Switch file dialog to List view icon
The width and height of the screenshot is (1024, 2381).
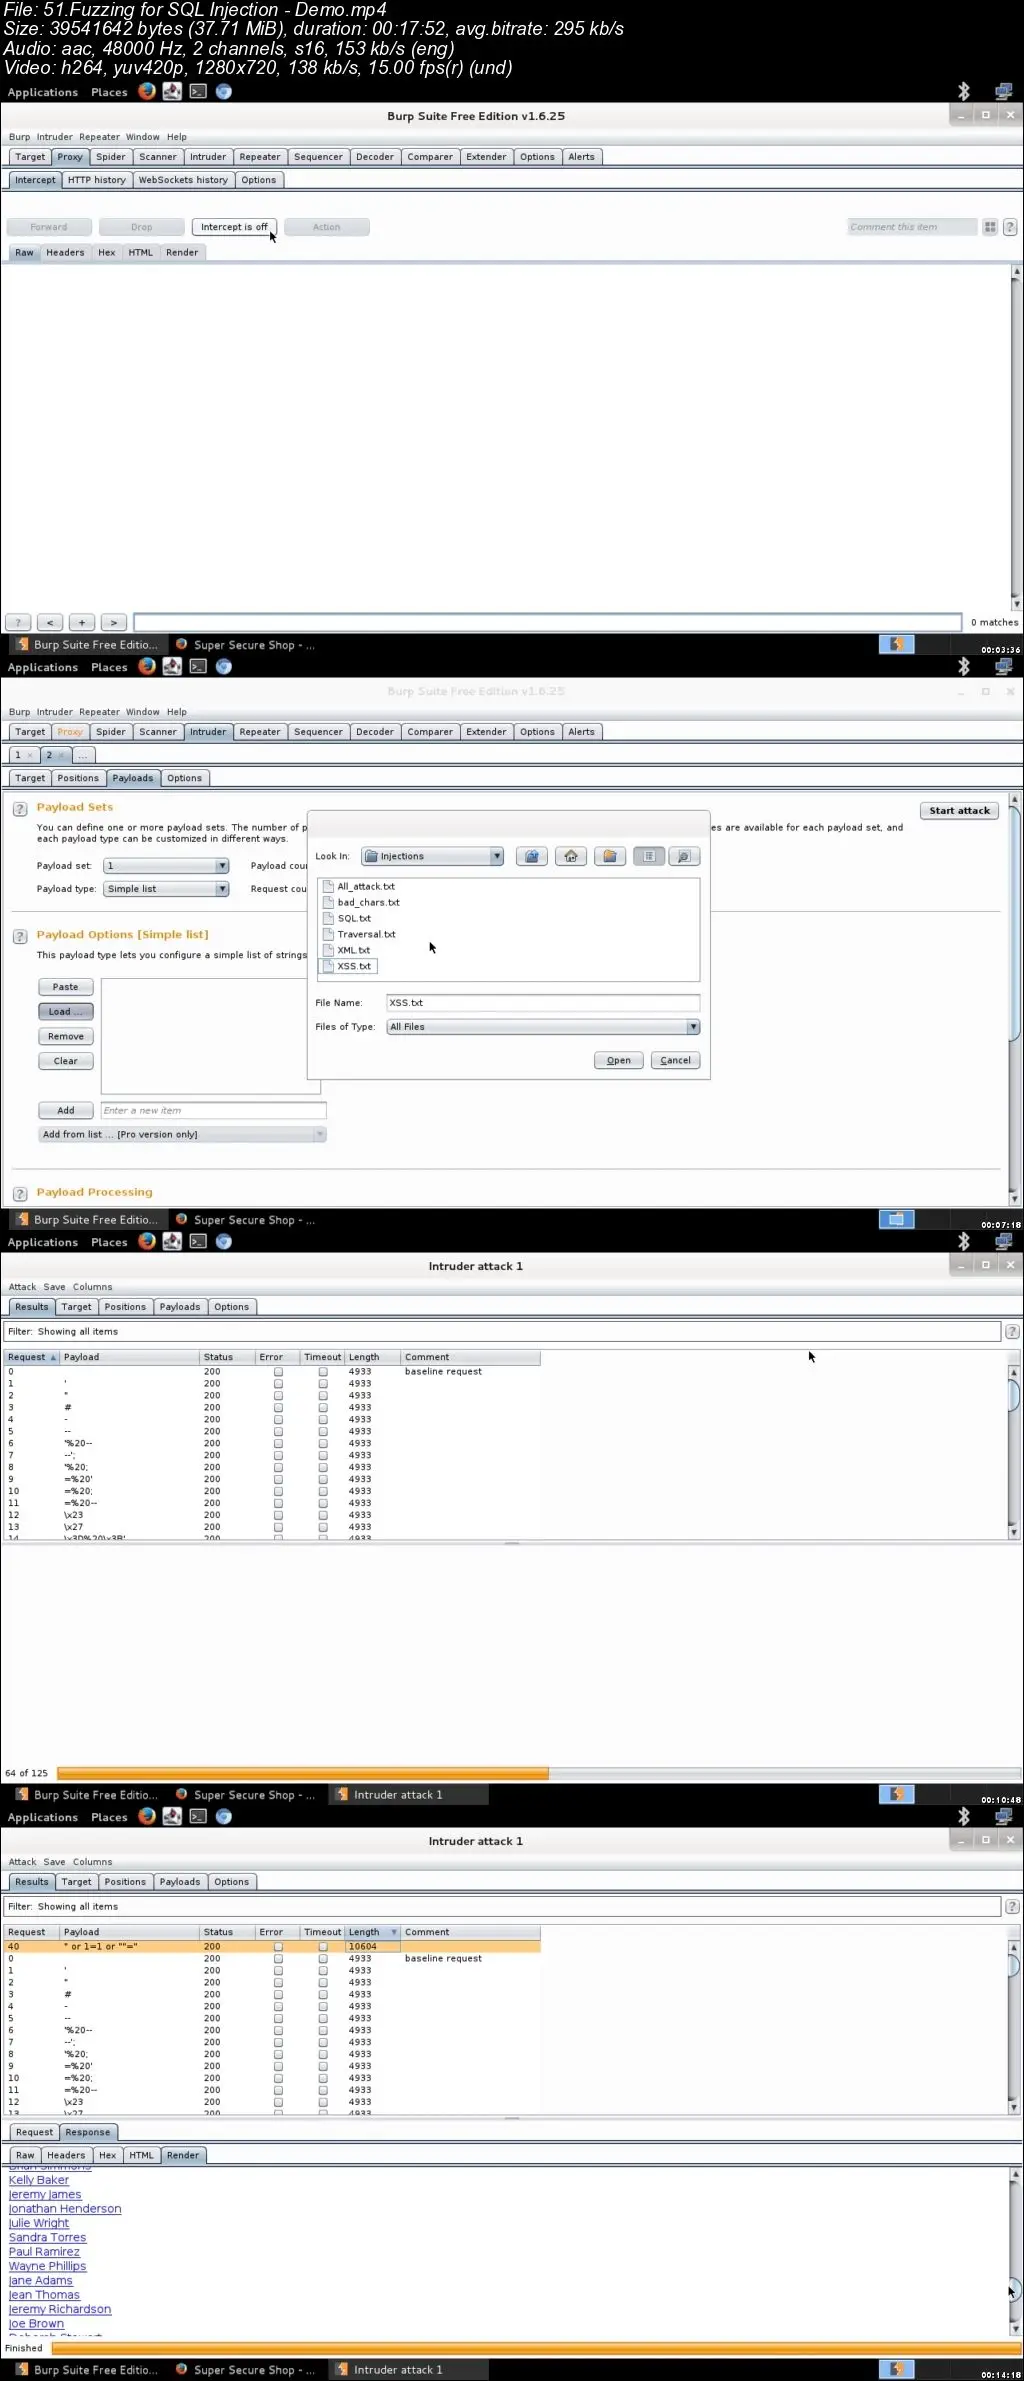click(648, 856)
